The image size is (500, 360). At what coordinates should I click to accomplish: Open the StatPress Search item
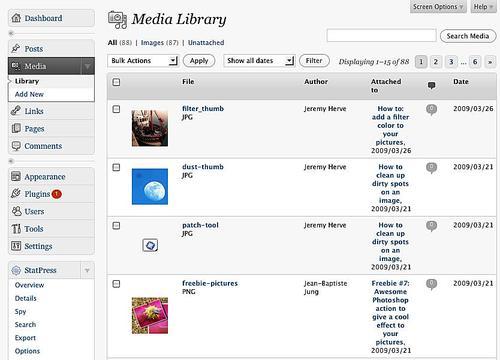(x=25, y=324)
